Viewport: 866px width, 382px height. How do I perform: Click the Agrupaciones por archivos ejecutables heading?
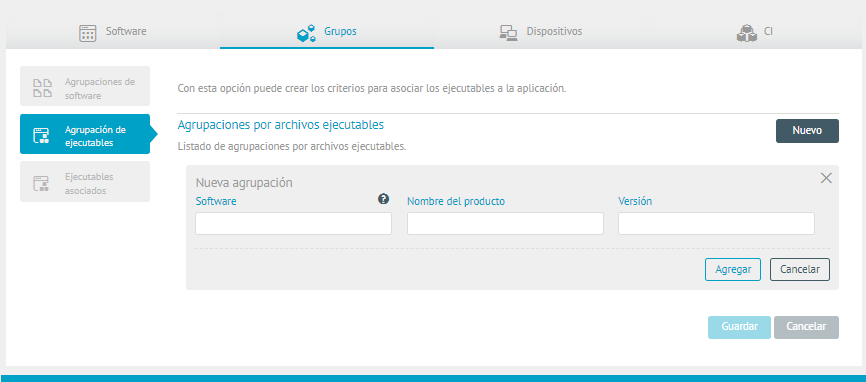(281, 125)
